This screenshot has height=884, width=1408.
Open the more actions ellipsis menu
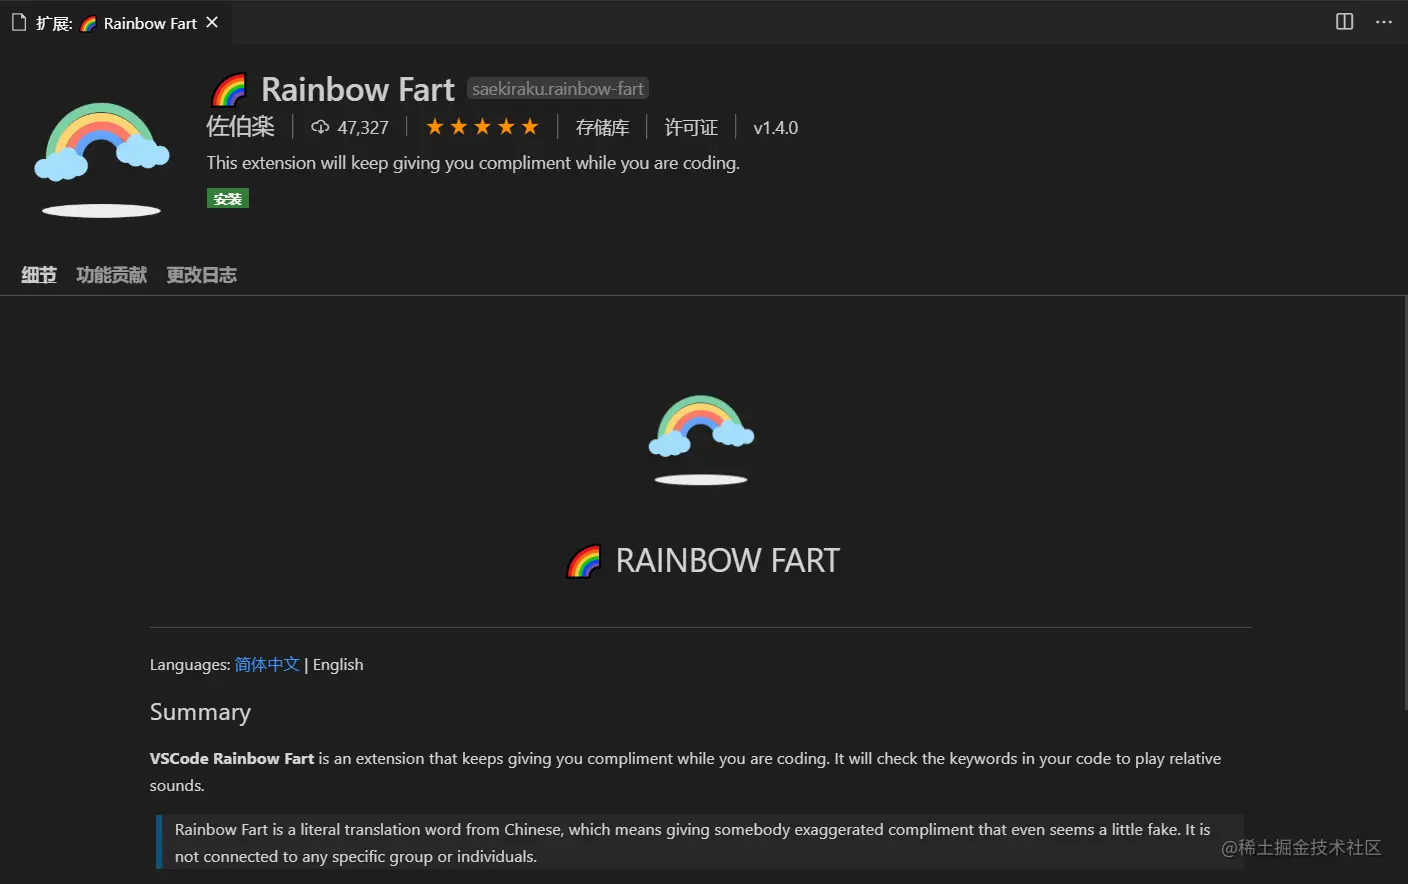click(x=1384, y=22)
